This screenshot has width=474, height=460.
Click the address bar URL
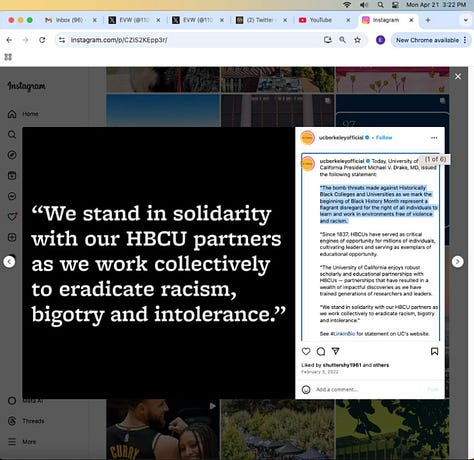(119, 40)
